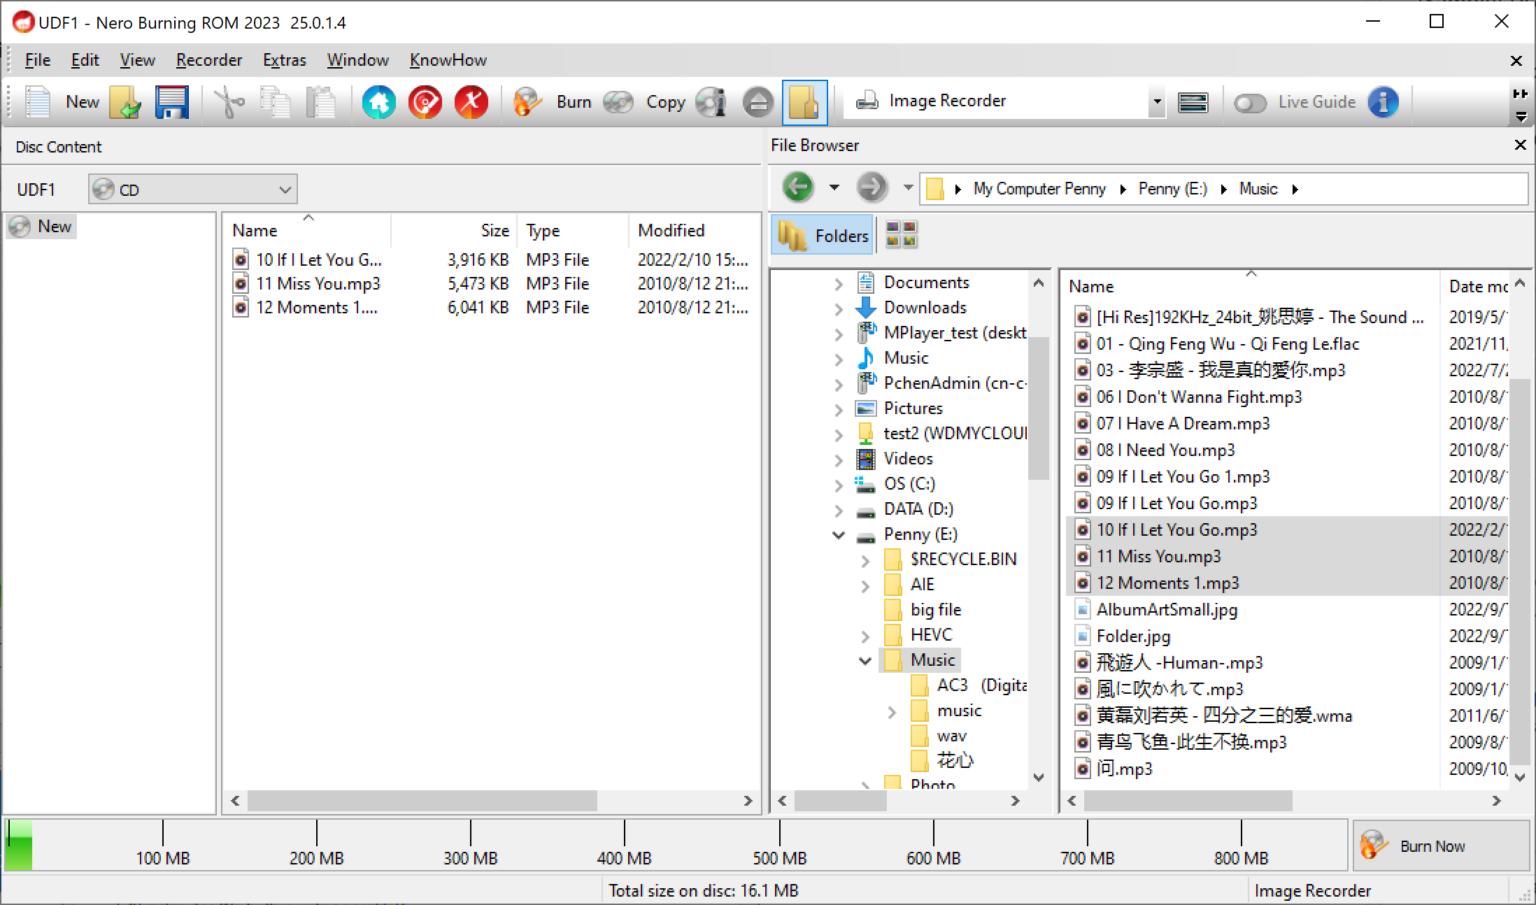Click the Music note icon in tree
Image resolution: width=1536 pixels, height=905 pixels.
(x=866, y=358)
